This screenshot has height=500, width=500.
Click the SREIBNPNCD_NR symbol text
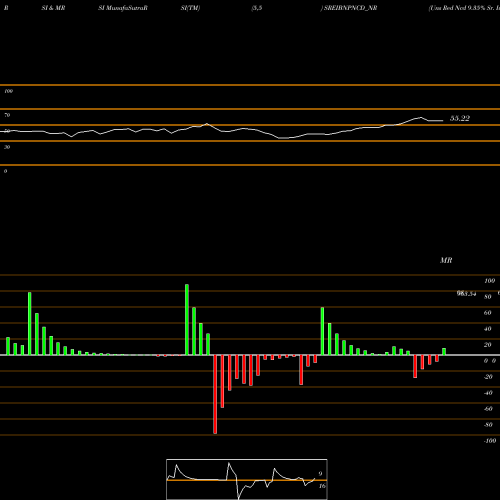point(350,8)
